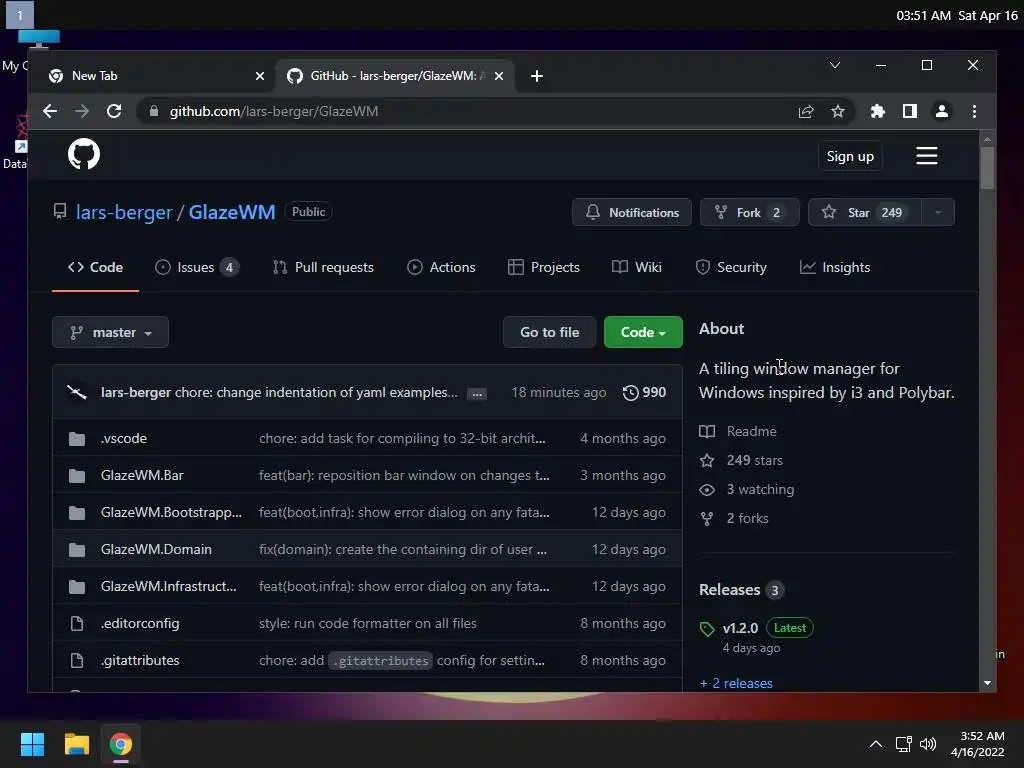The image size is (1024, 768).
Task: Click the 3 watching link
Action: coord(747,490)
